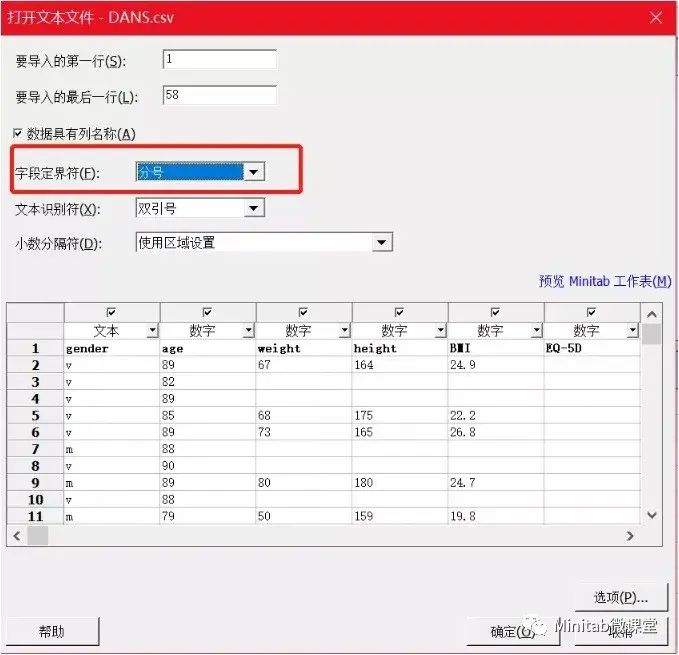Uncheck the EQ-5D column checkbox
Viewport: 679px width, 655px height.
point(592,312)
